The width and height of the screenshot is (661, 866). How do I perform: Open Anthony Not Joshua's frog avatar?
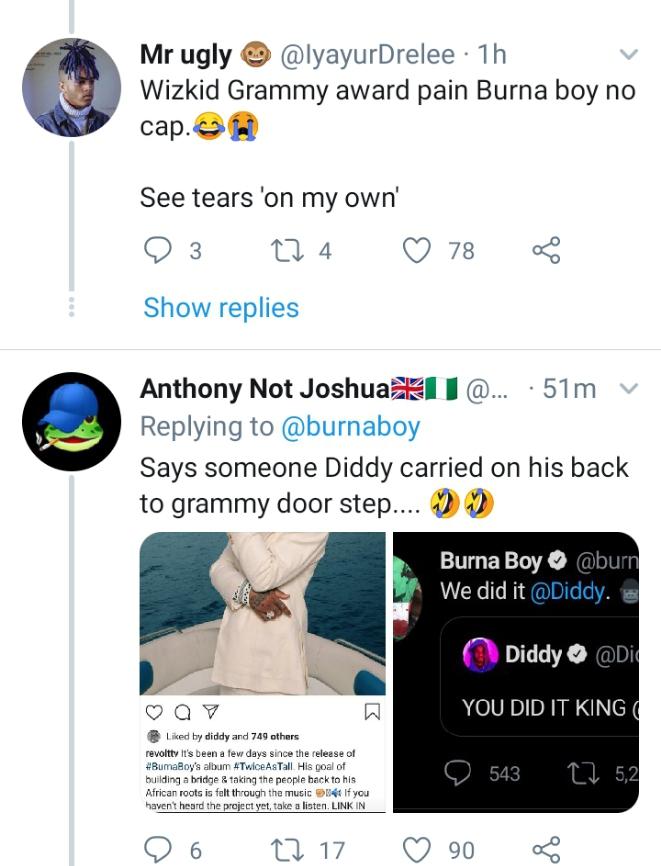coord(71,421)
